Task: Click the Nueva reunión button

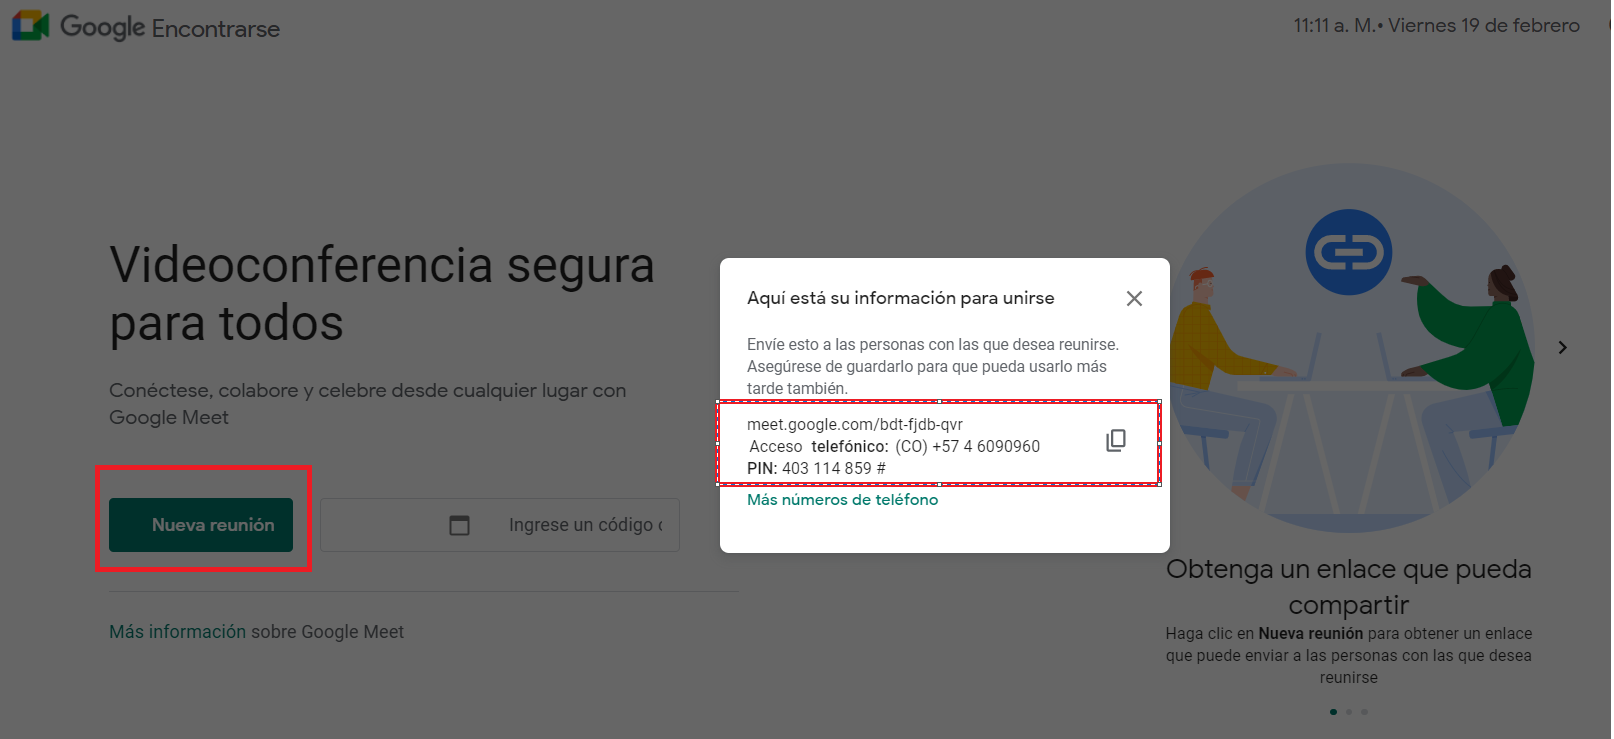Action: click(201, 525)
